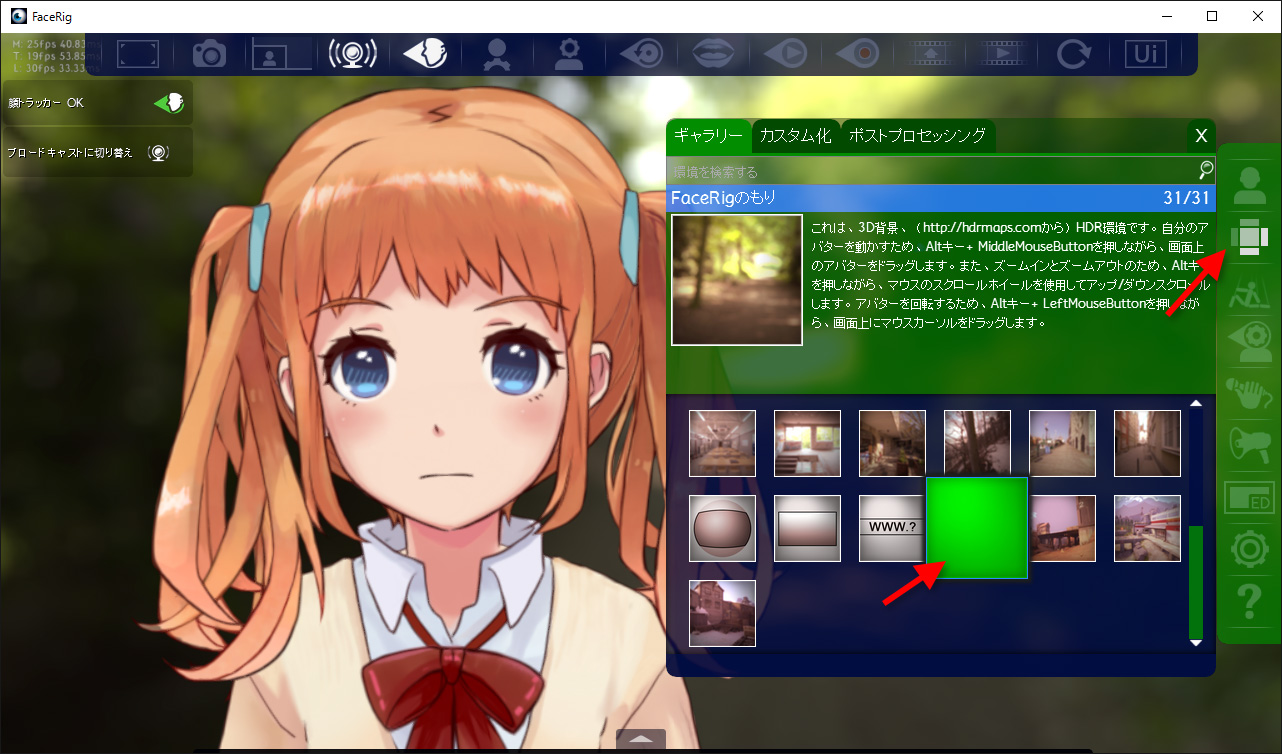Open the environments icon in sidebar
This screenshot has height=754, width=1282.
click(1249, 238)
